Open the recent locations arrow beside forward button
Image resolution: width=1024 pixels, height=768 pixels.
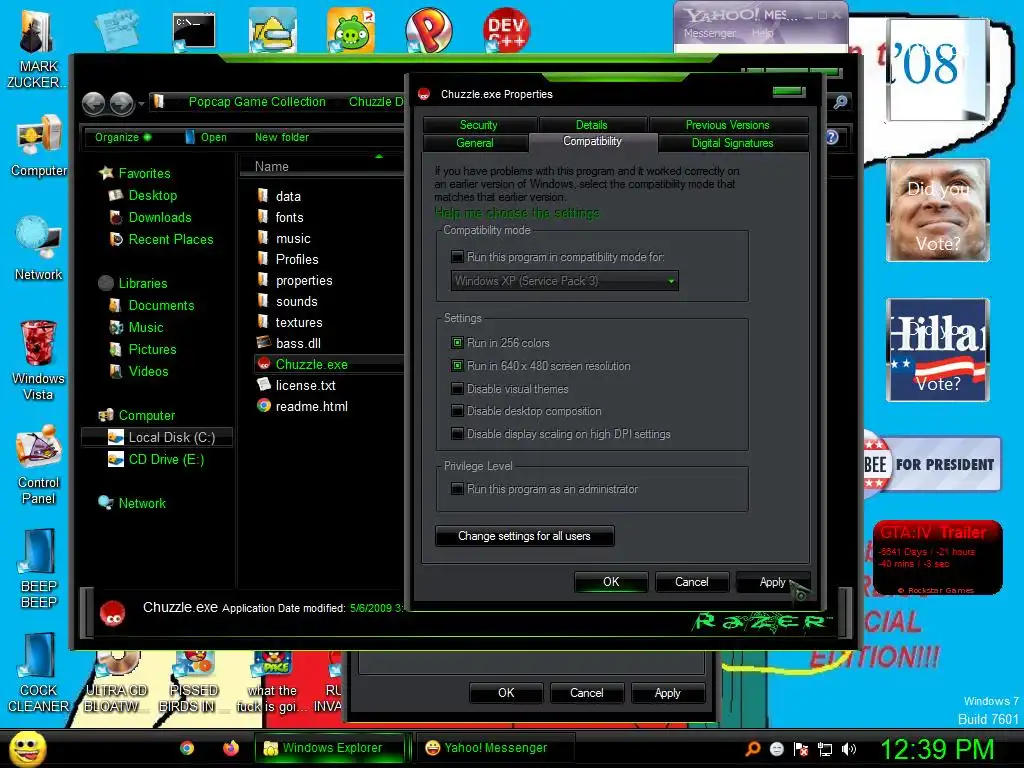click(141, 103)
